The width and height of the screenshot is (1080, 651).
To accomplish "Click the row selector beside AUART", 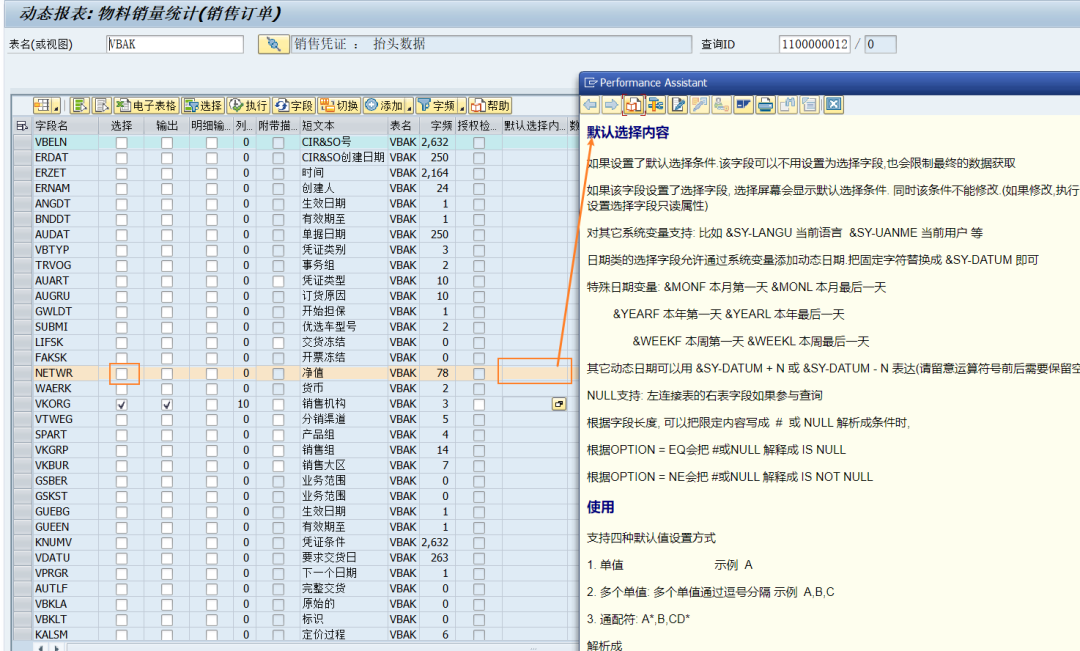I will [x=23, y=281].
